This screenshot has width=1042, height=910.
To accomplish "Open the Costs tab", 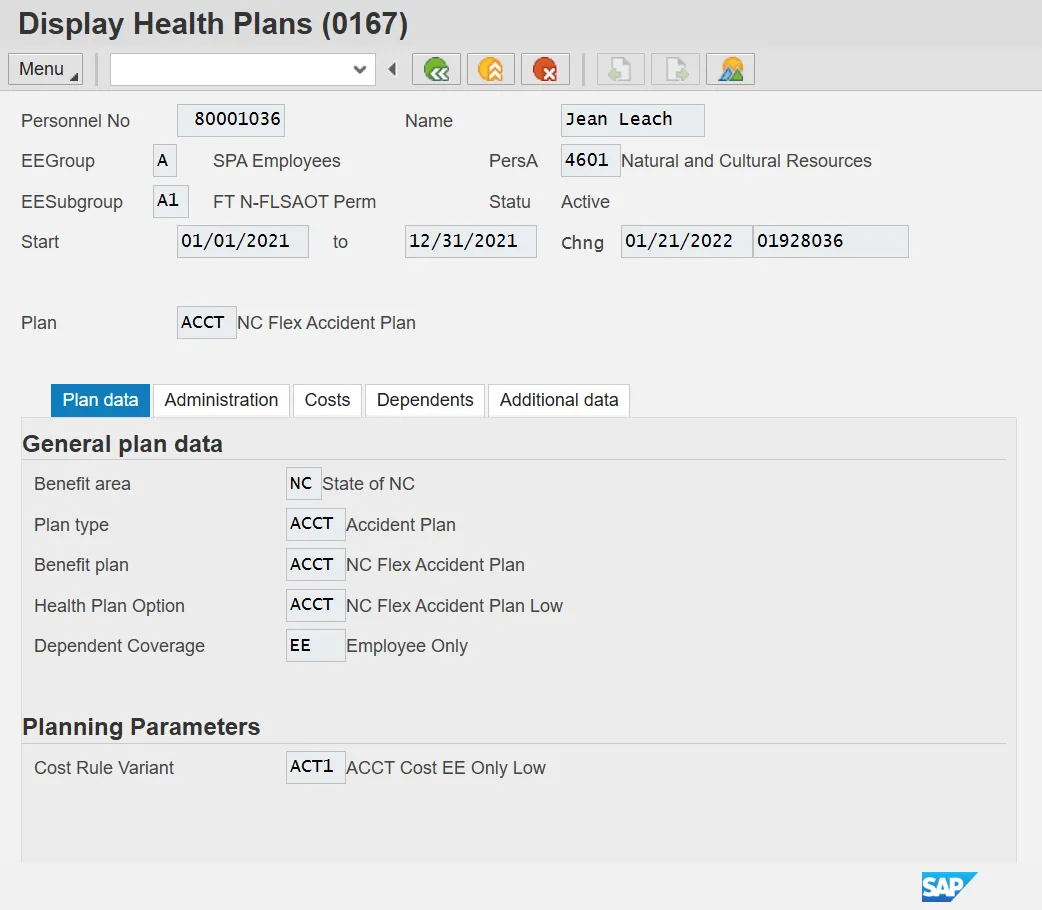I will point(327,400).
